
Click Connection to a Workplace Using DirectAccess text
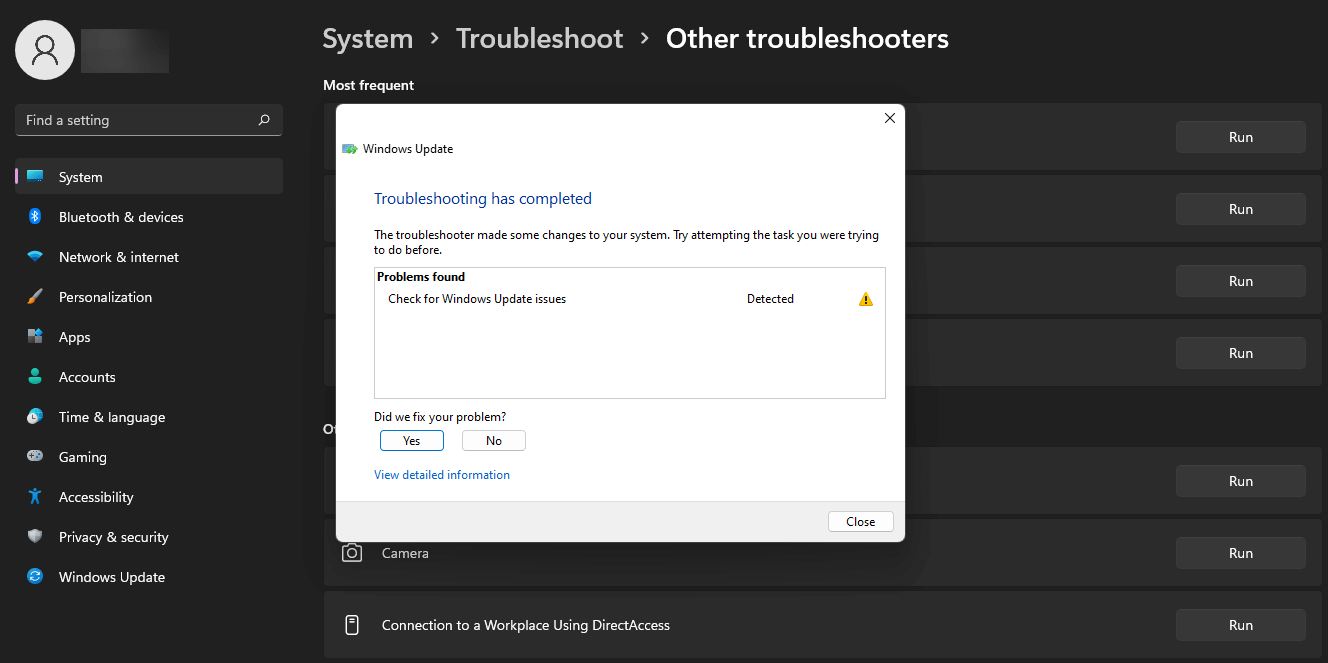tap(526, 625)
